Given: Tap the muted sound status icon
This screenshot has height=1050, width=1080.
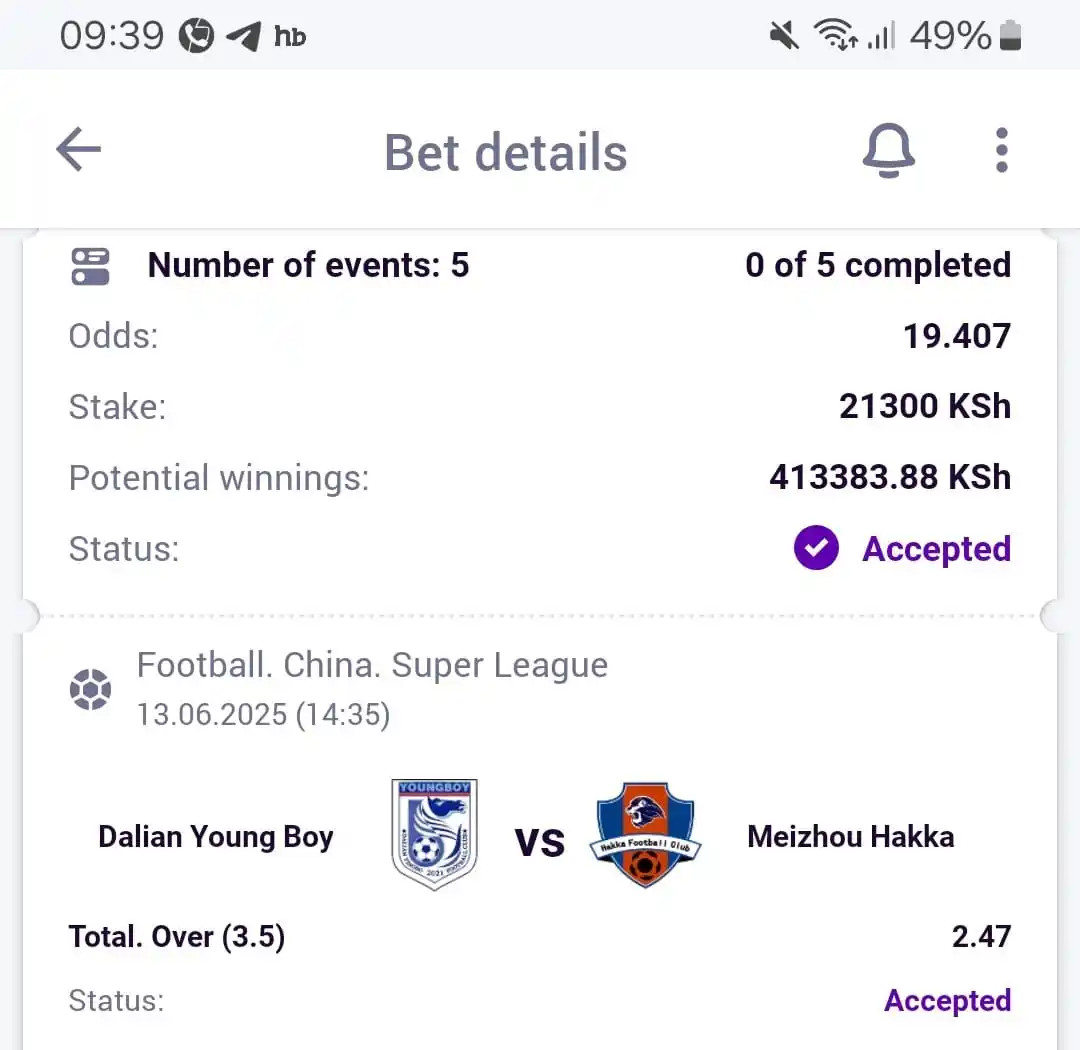Looking at the screenshot, I should pyautogui.click(x=784, y=35).
